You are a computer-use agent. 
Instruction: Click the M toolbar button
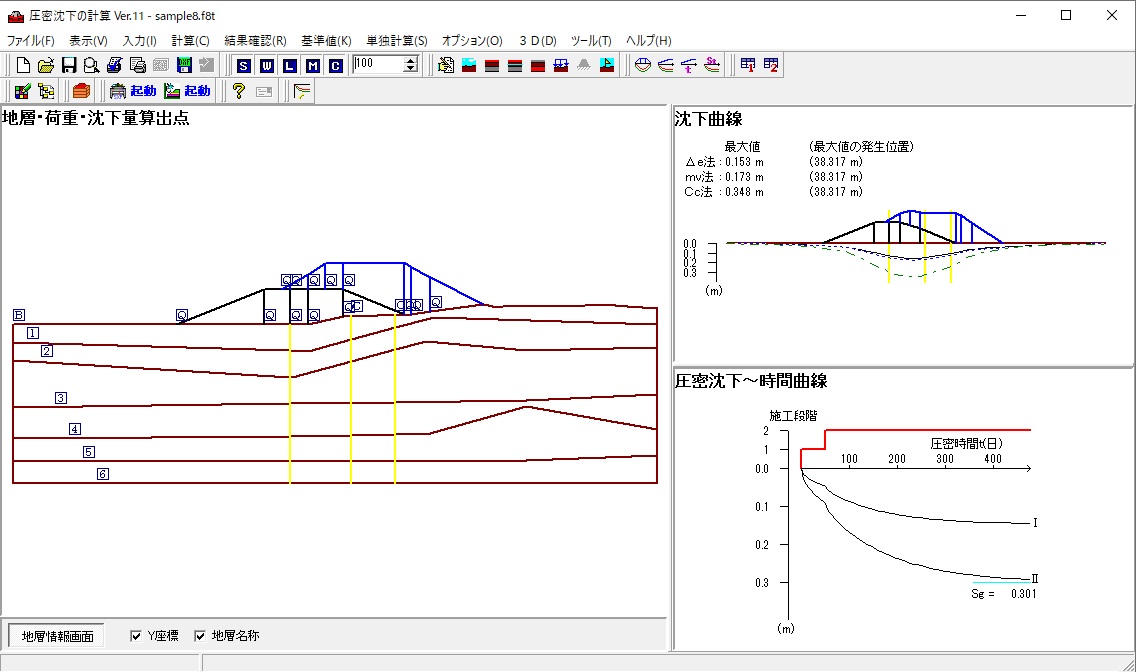(313, 65)
